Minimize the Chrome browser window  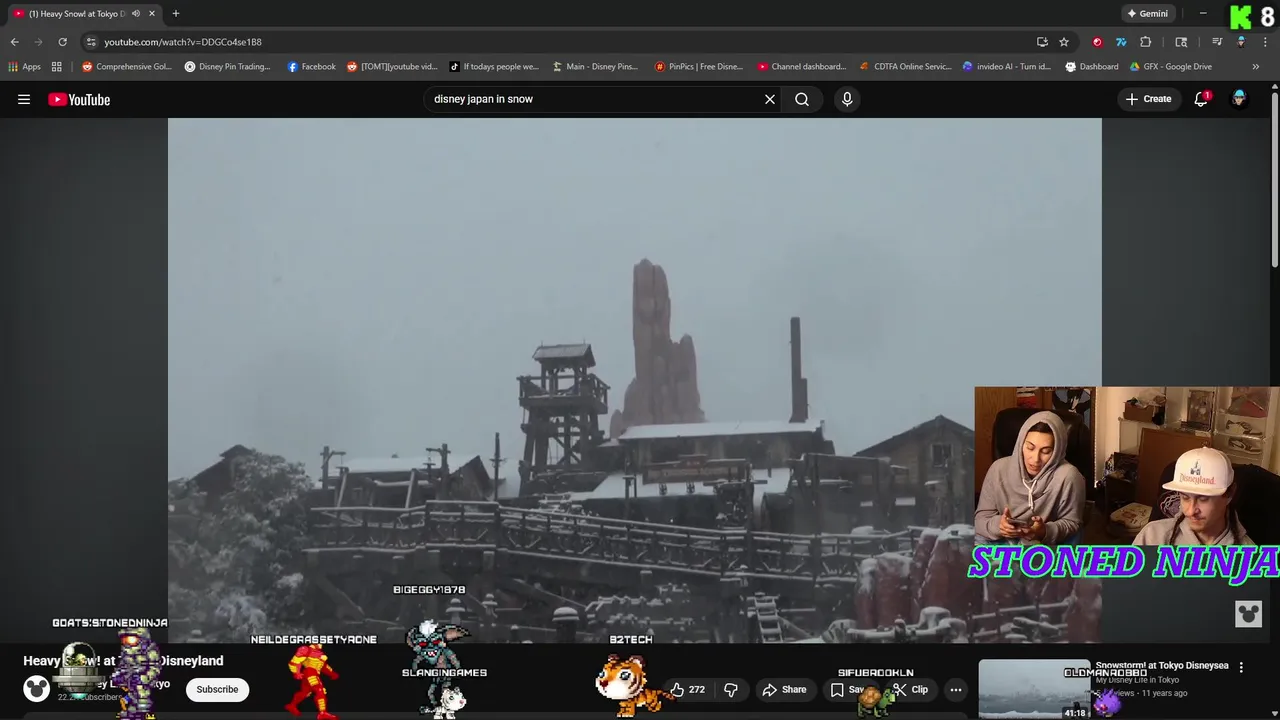point(1203,14)
